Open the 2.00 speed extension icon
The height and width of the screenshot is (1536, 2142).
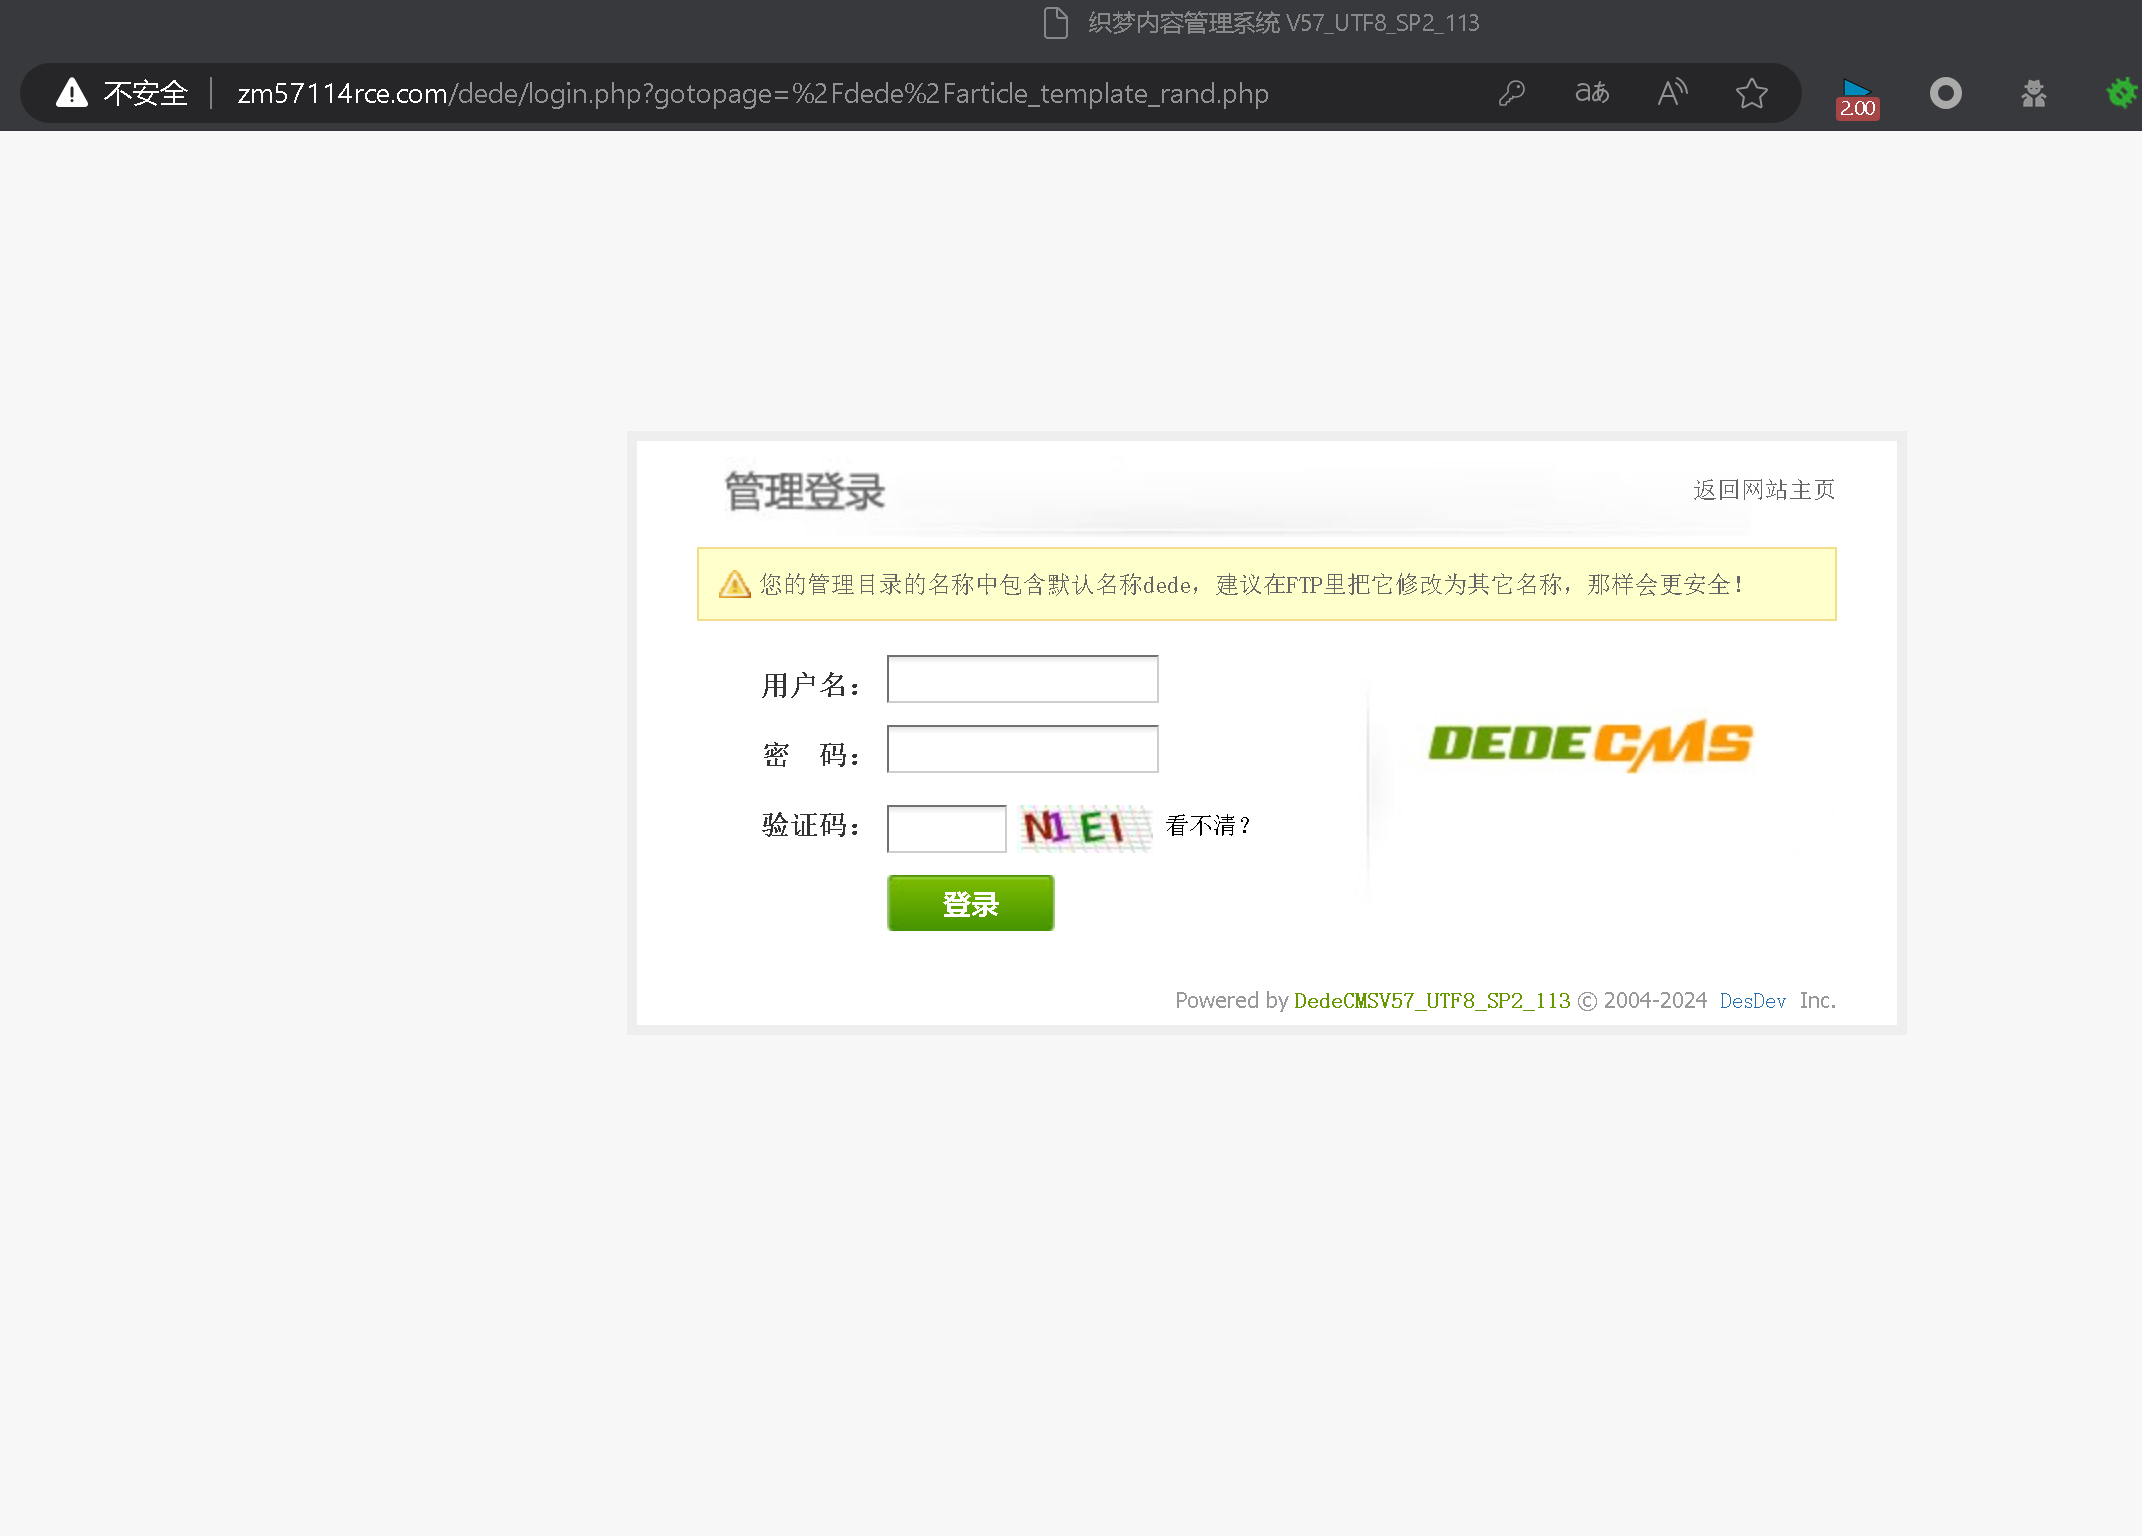1857,96
